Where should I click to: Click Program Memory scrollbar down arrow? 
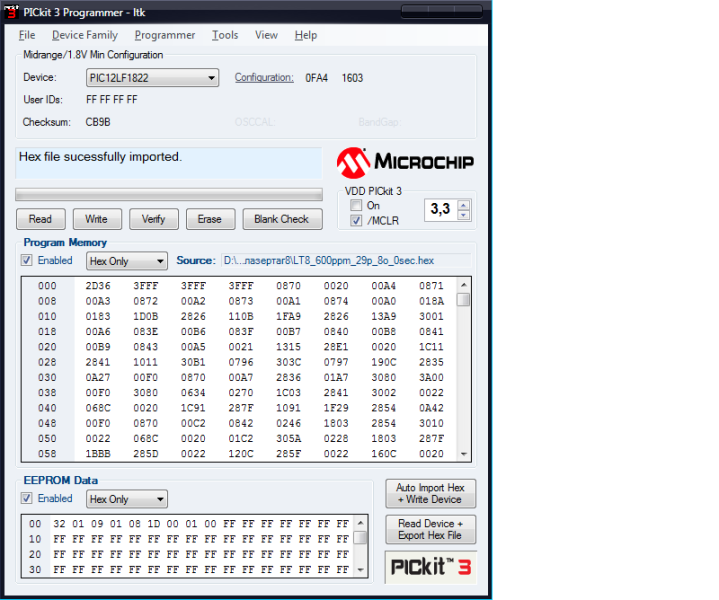pos(464,454)
